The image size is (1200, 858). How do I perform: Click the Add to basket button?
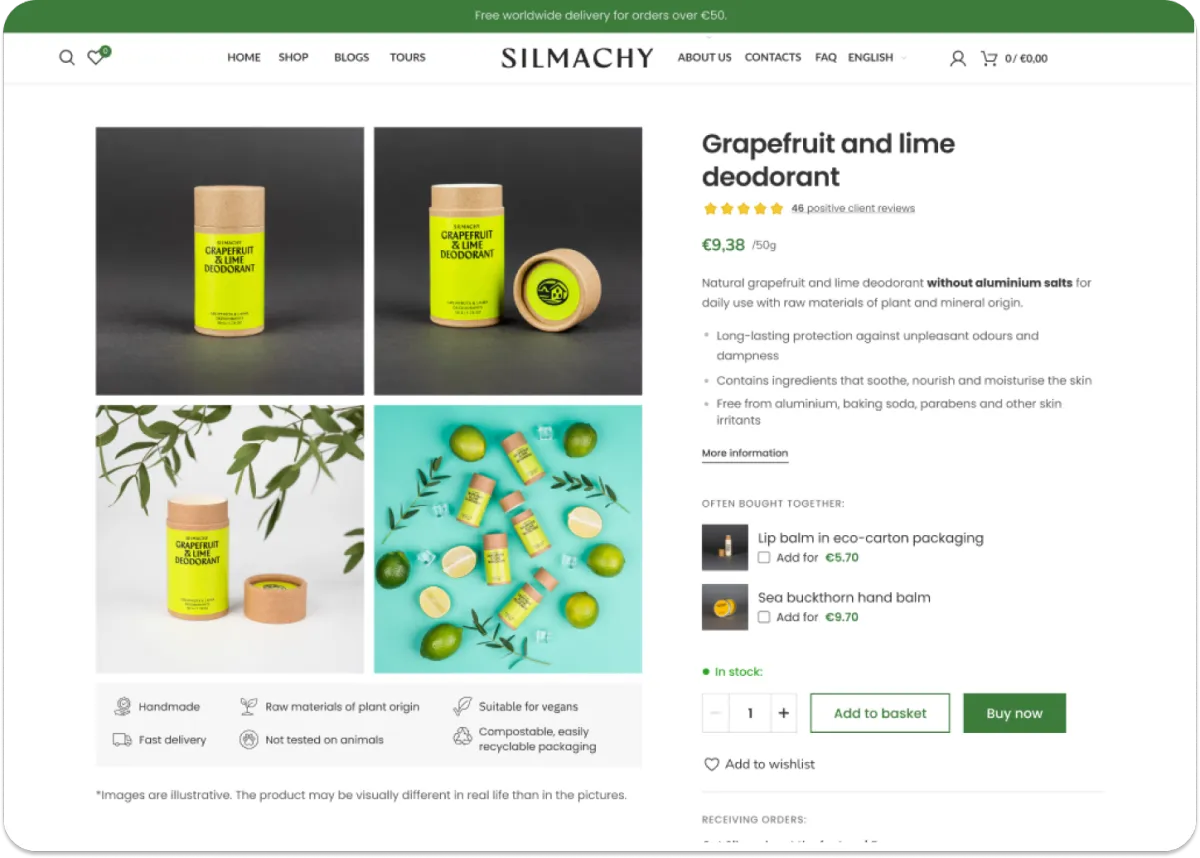tap(880, 713)
